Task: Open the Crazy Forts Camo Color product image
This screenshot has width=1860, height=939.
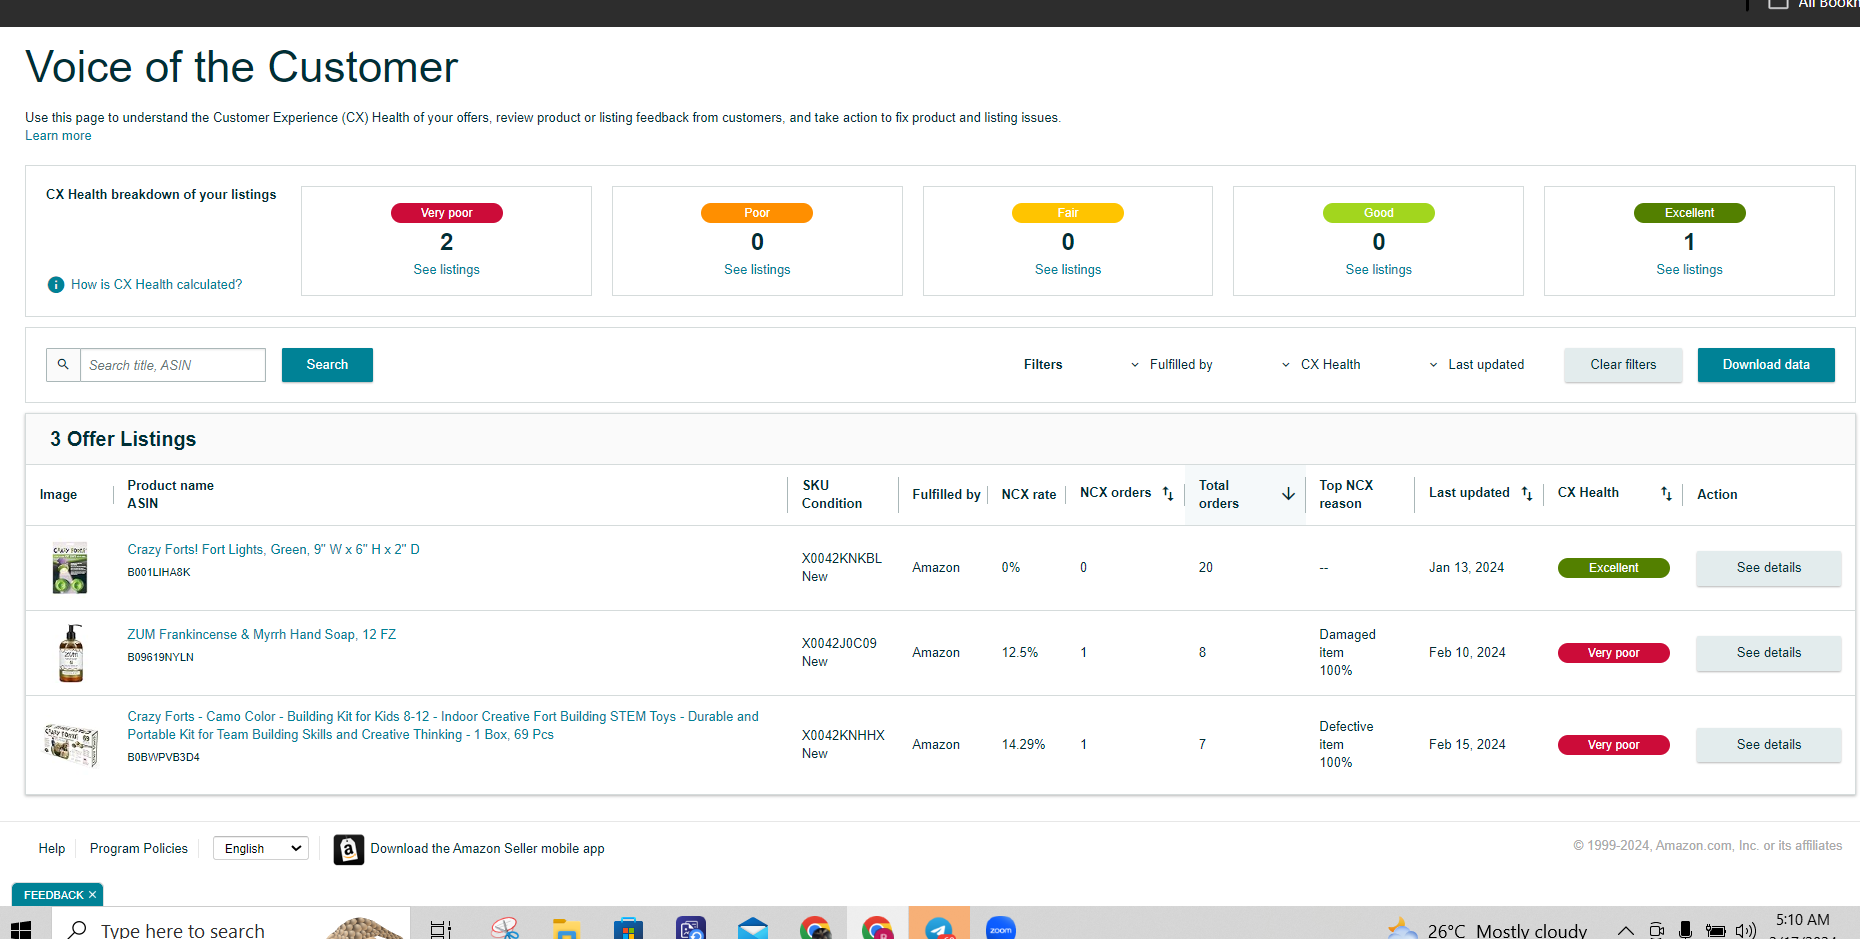Action: [71, 745]
